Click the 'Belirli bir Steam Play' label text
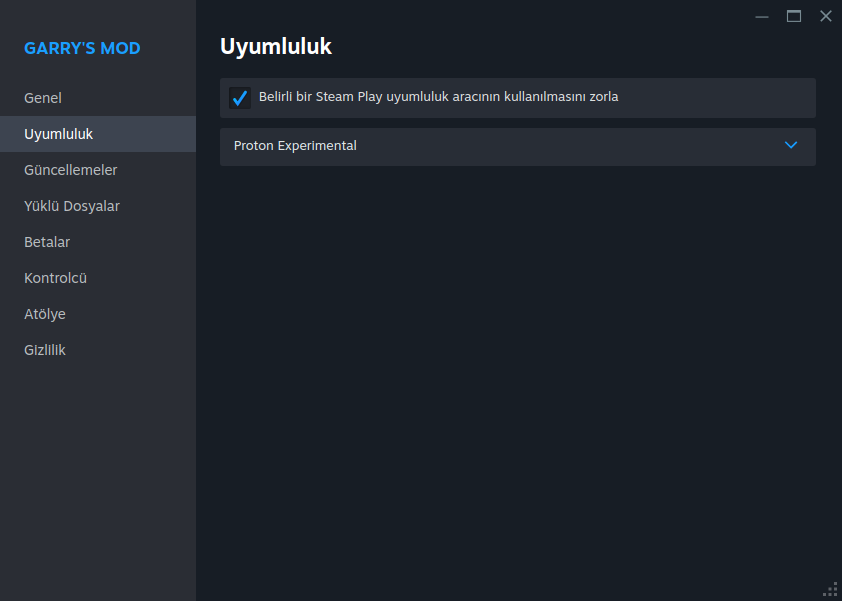Screen dimensions: 842x601 pyautogui.click(x=438, y=97)
